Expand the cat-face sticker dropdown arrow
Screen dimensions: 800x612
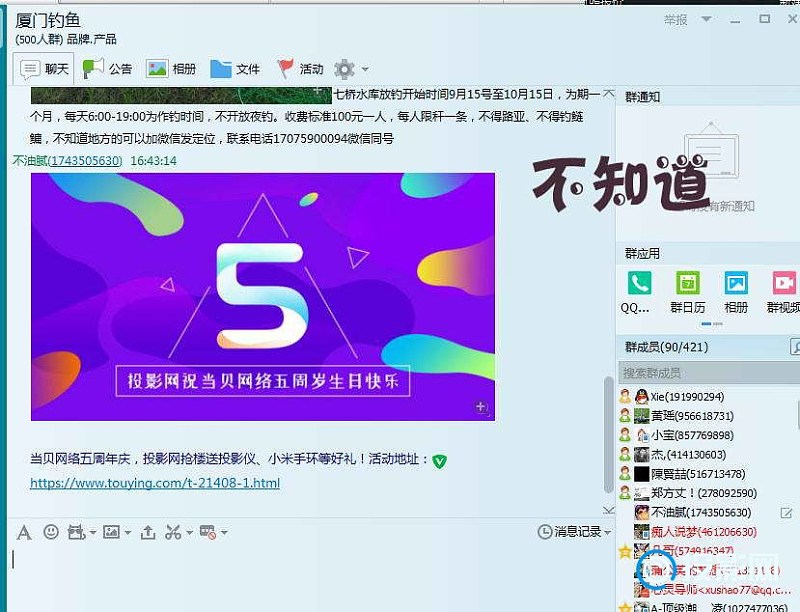point(93,533)
